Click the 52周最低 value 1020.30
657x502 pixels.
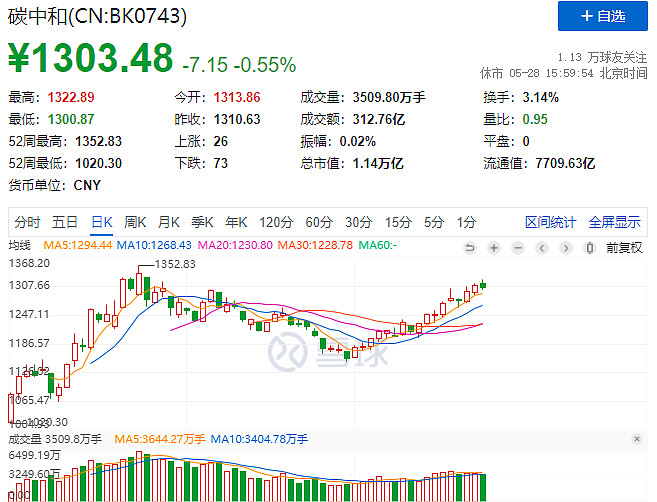tap(98, 163)
